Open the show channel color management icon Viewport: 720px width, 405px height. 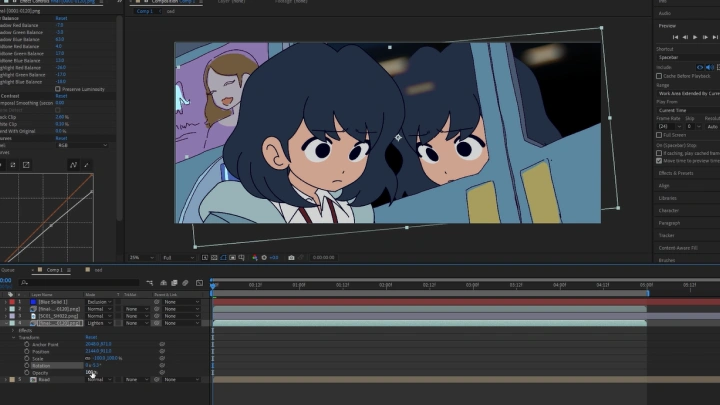pyautogui.click(x=254, y=258)
